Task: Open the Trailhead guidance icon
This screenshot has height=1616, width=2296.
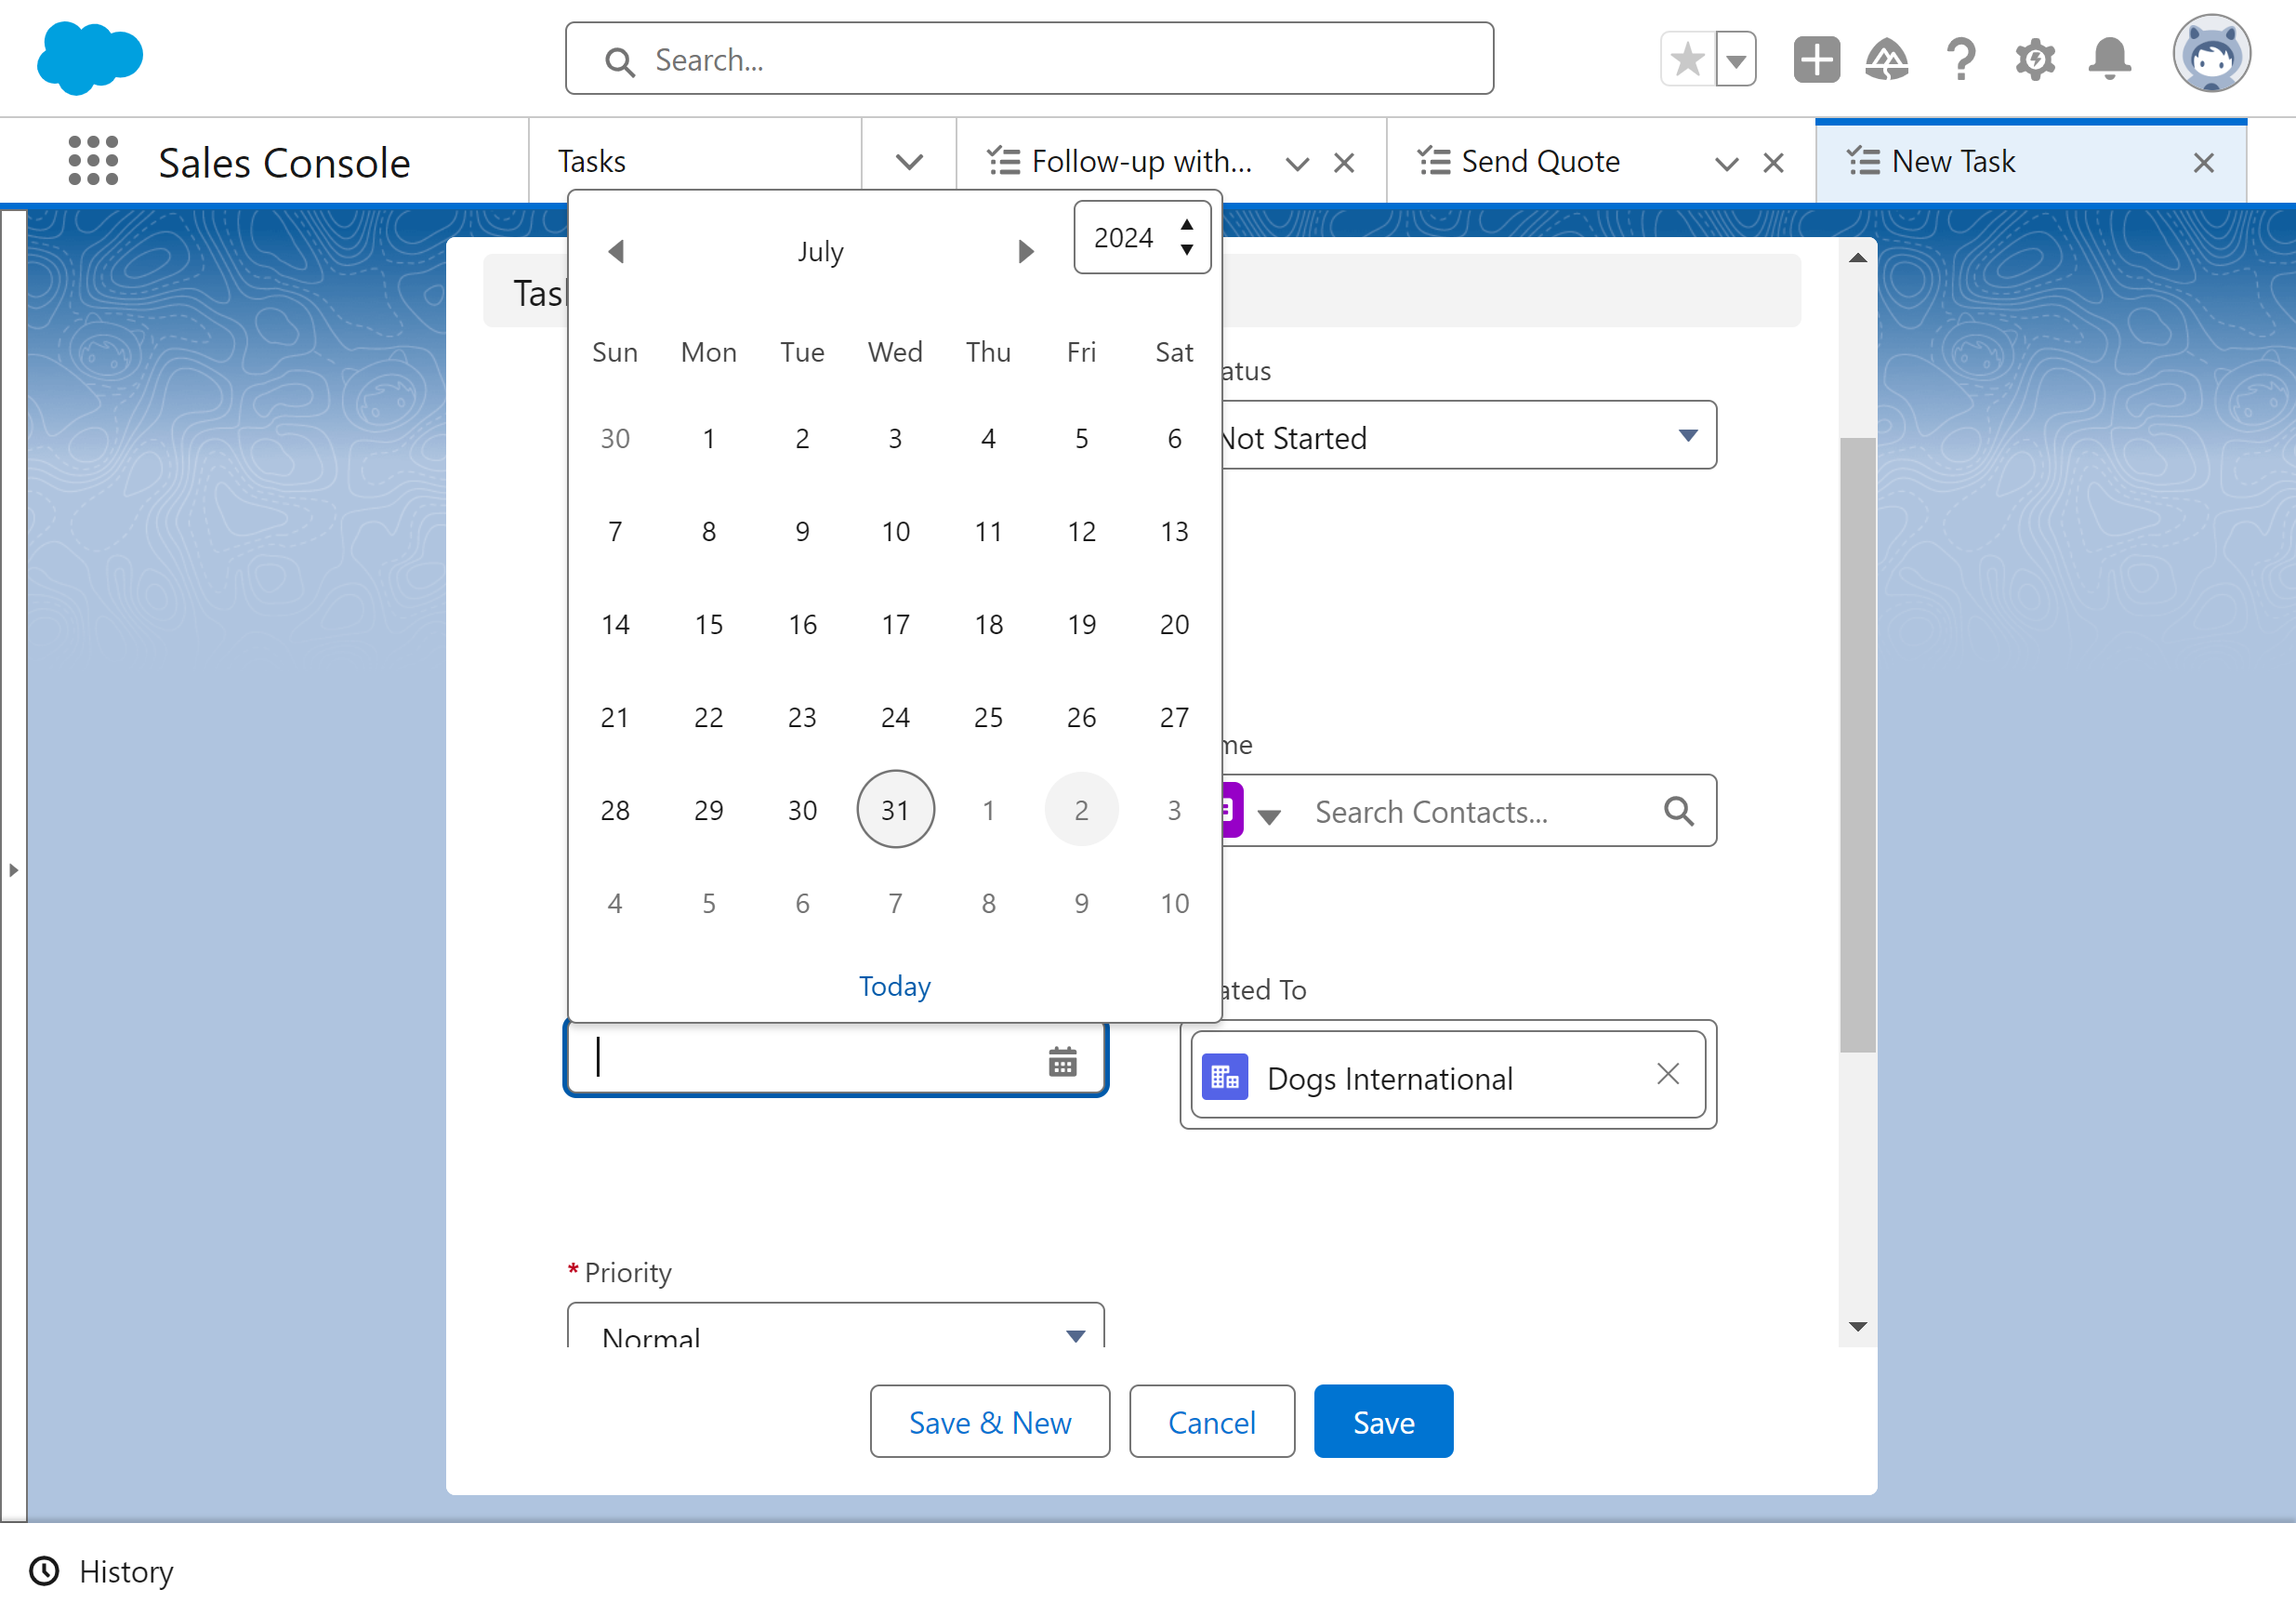Action: pos(1886,59)
